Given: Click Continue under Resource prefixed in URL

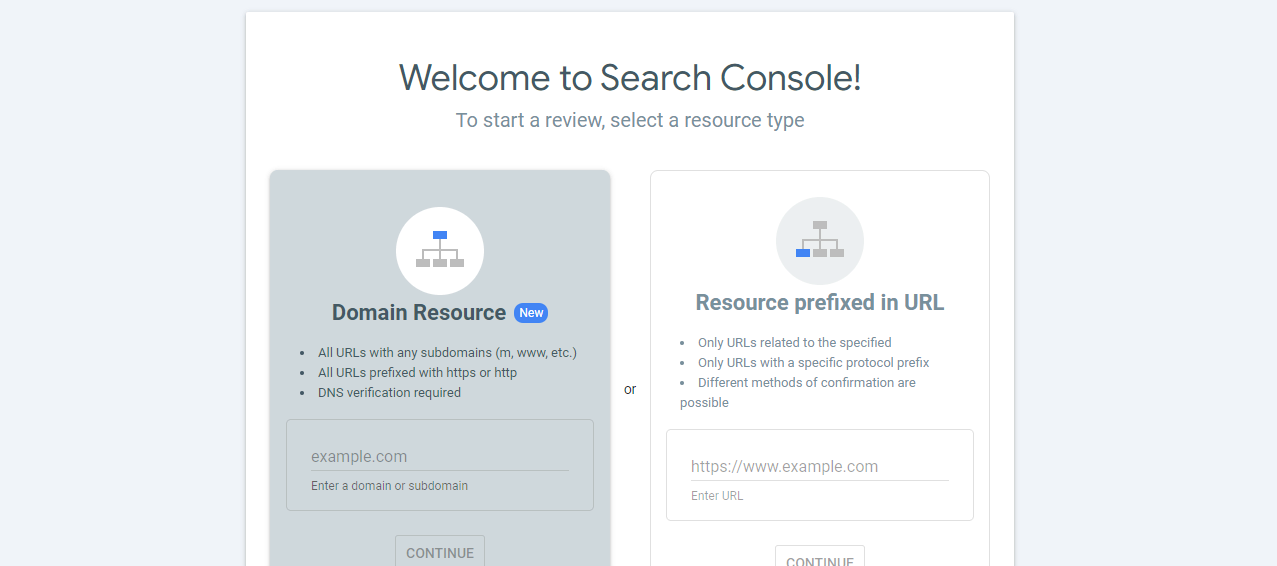Looking at the screenshot, I should coord(820,556).
